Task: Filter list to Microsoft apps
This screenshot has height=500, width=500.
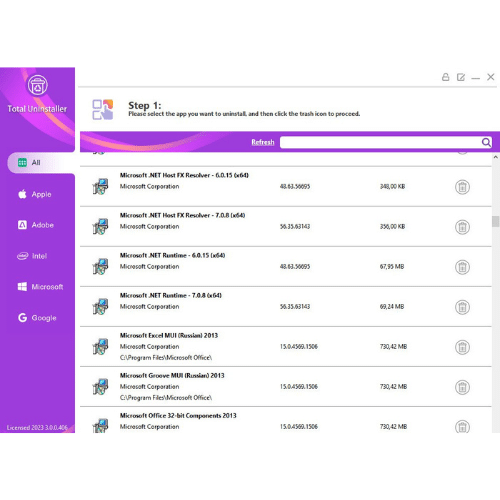Action: (40, 287)
